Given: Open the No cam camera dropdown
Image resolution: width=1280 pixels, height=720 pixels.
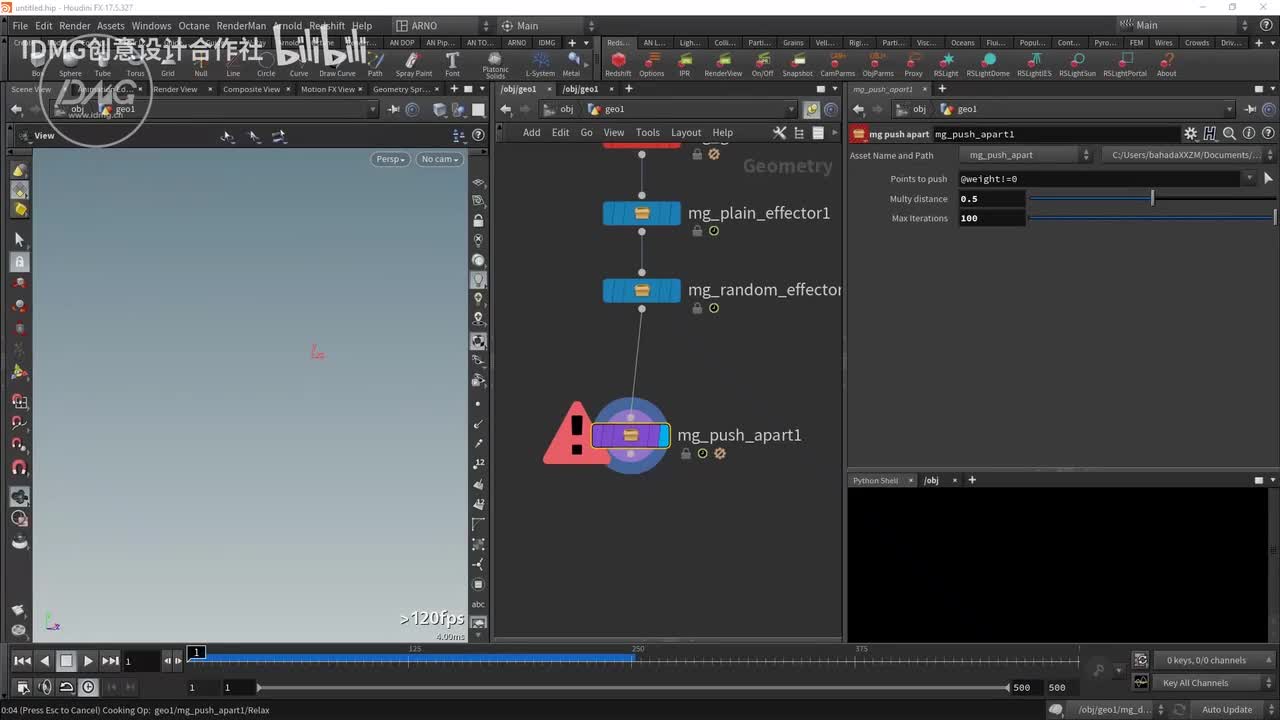Looking at the screenshot, I should 439,159.
